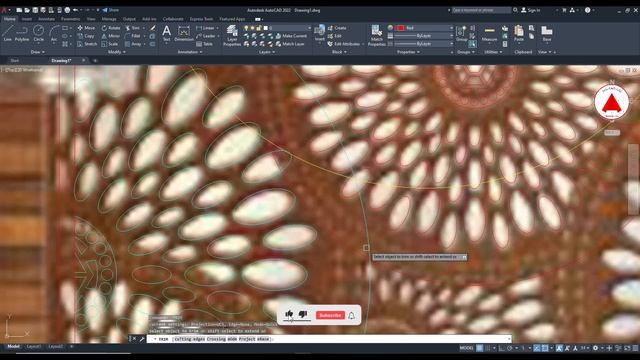The height and width of the screenshot is (360, 640).
Task: Click the Leader tool
Action: (x=206, y=36)
